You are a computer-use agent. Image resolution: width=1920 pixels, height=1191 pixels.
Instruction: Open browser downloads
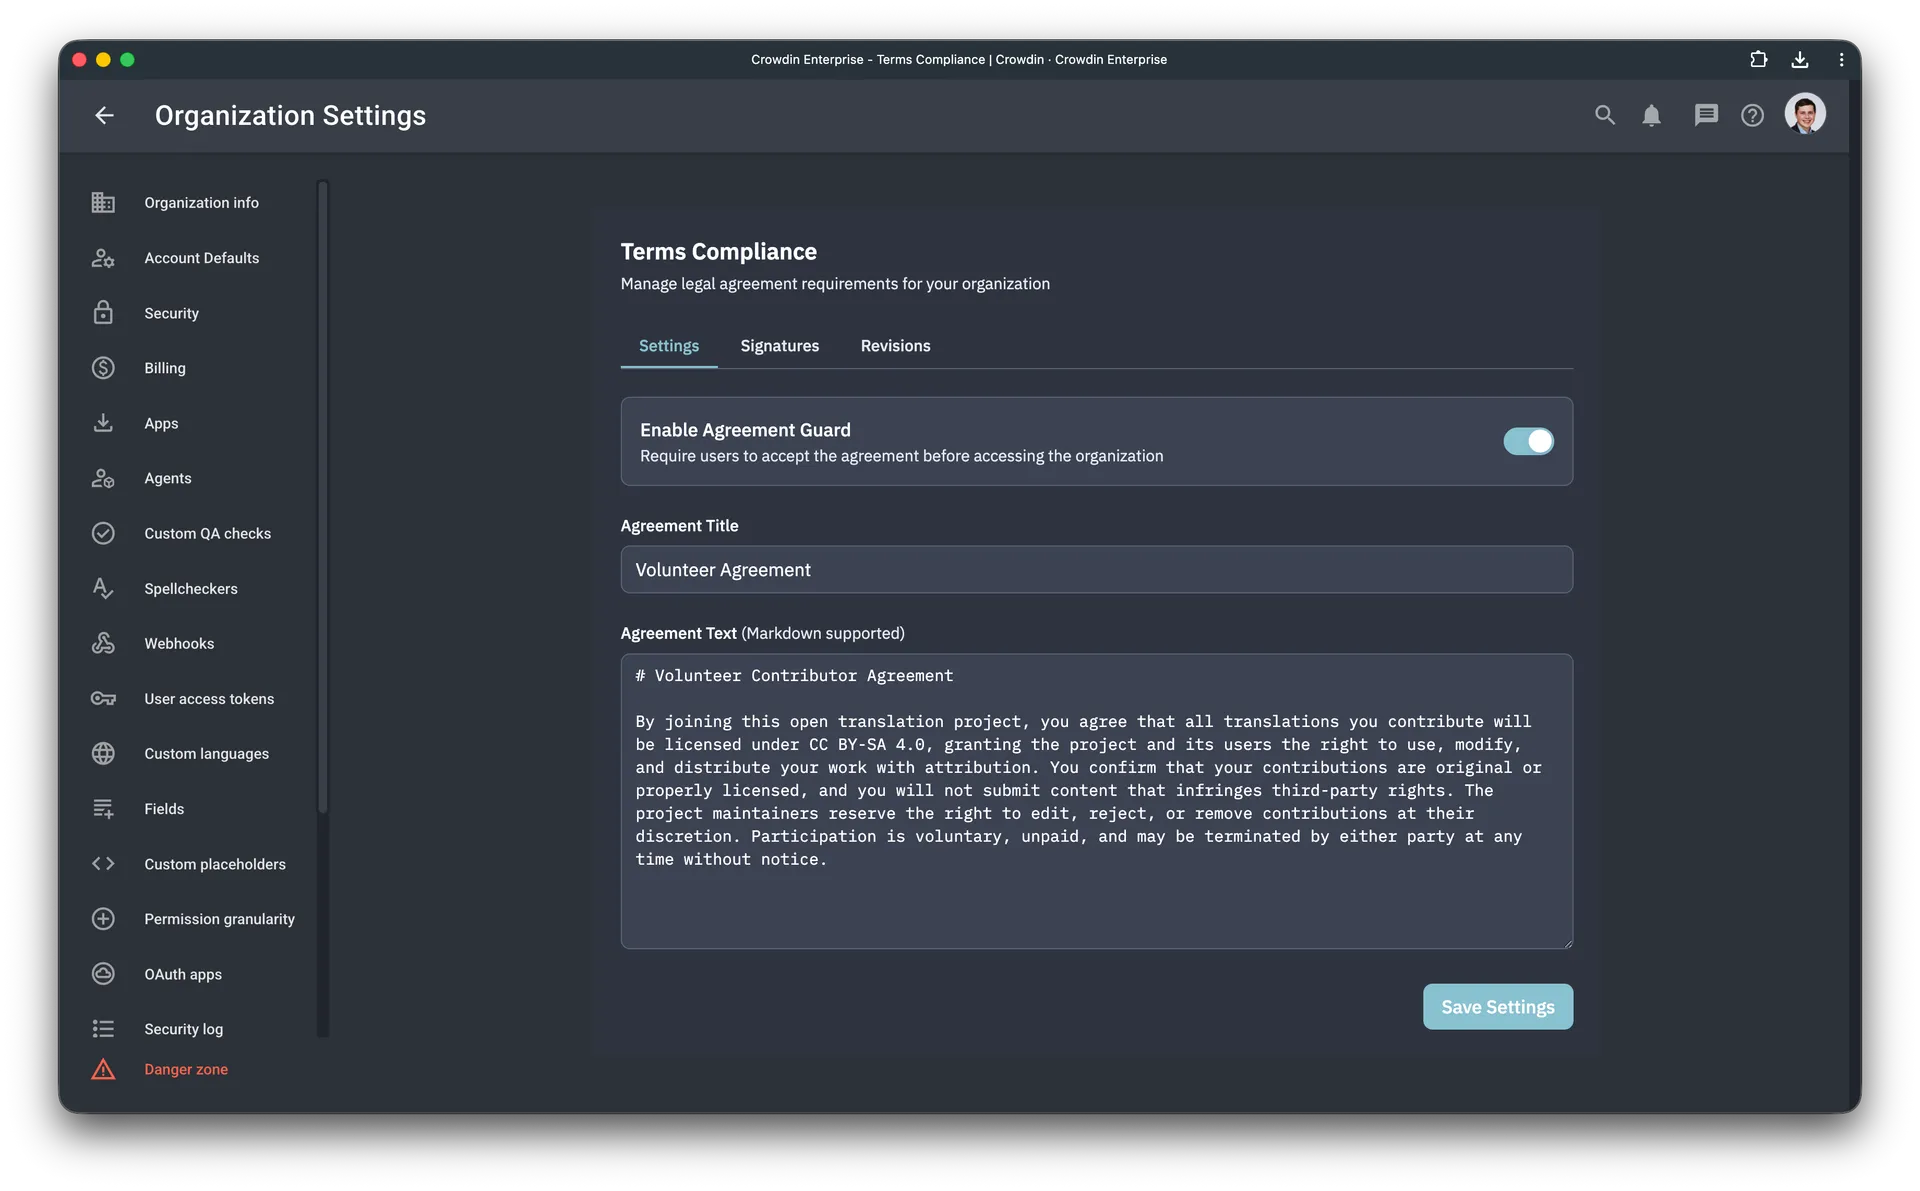coord(1799,59)
